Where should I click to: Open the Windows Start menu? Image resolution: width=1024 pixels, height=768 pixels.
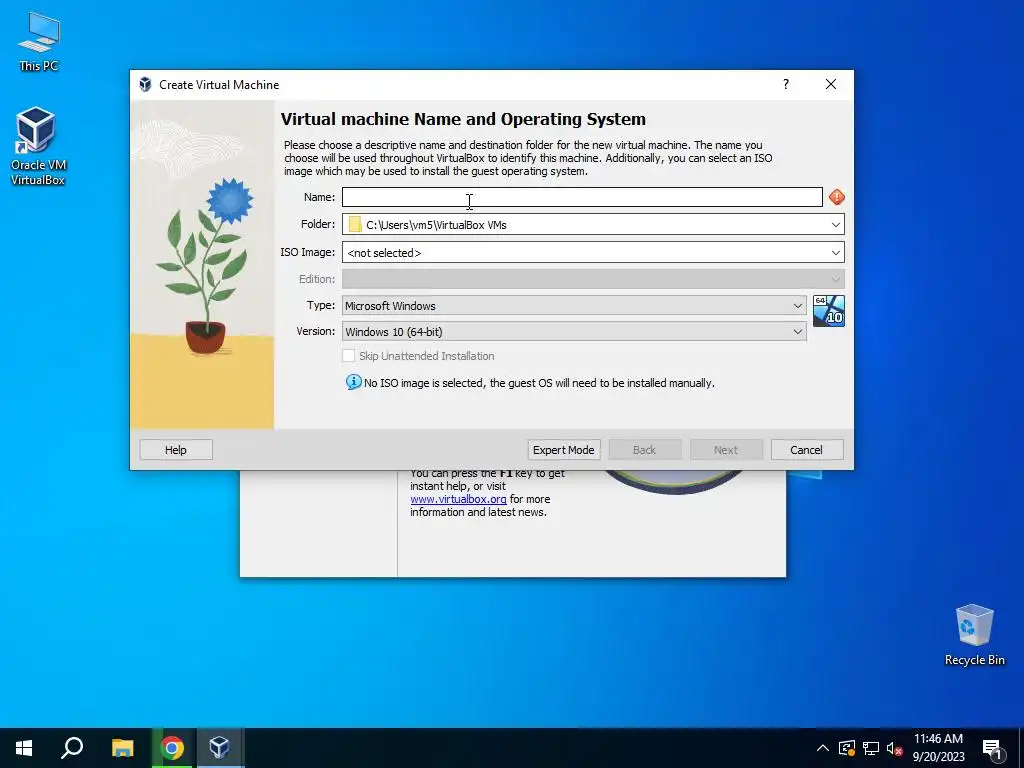click(24, 748)
